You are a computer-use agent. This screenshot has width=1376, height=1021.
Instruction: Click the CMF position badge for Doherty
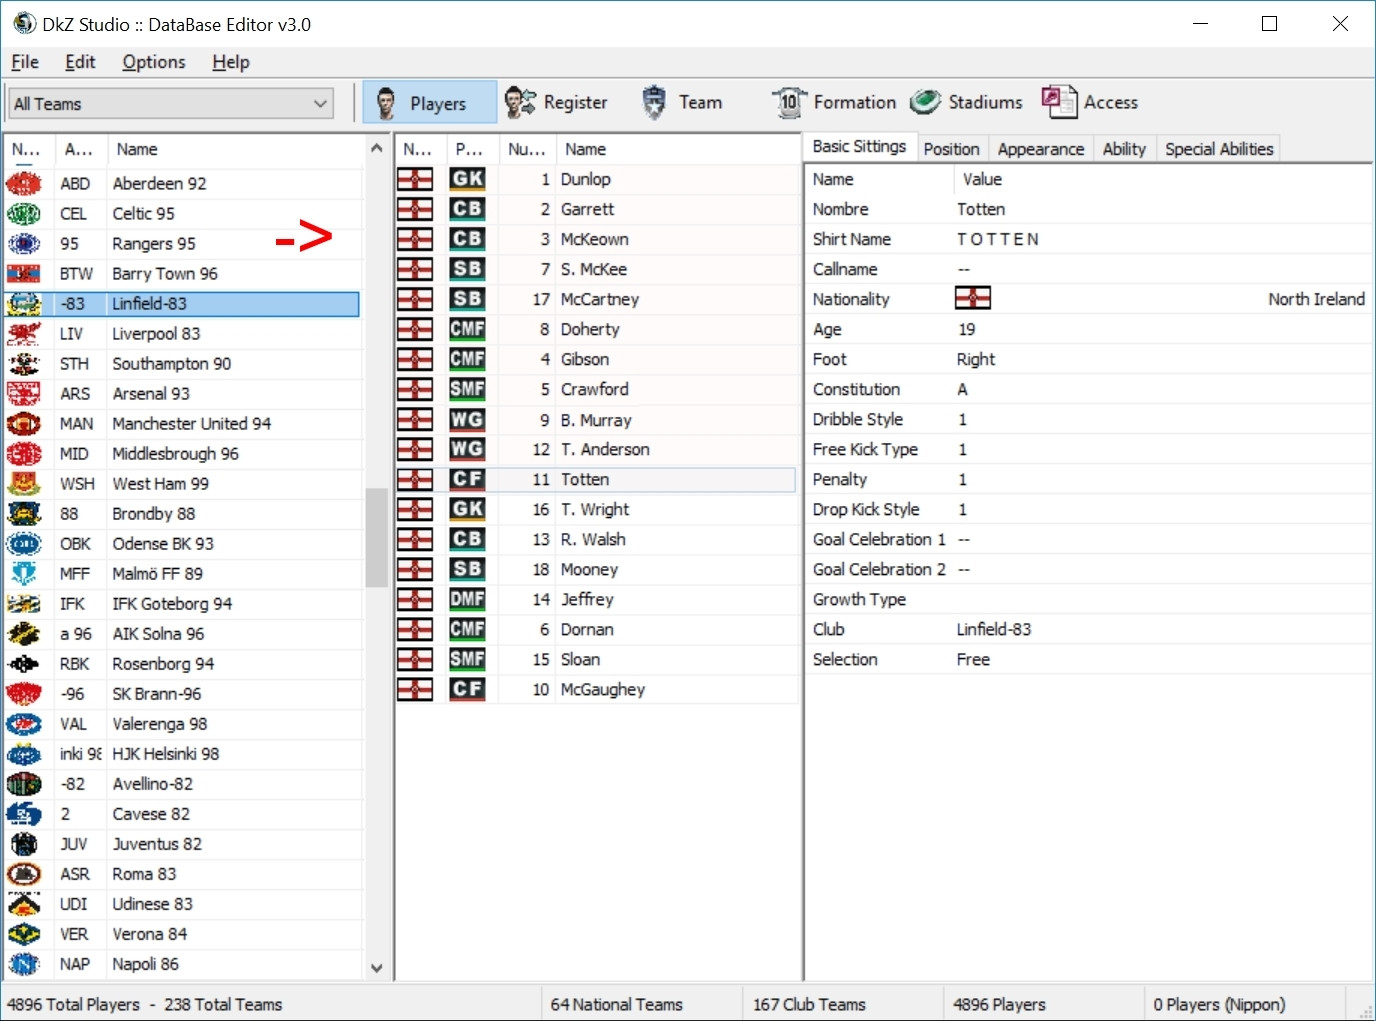(x=467, y=329)
